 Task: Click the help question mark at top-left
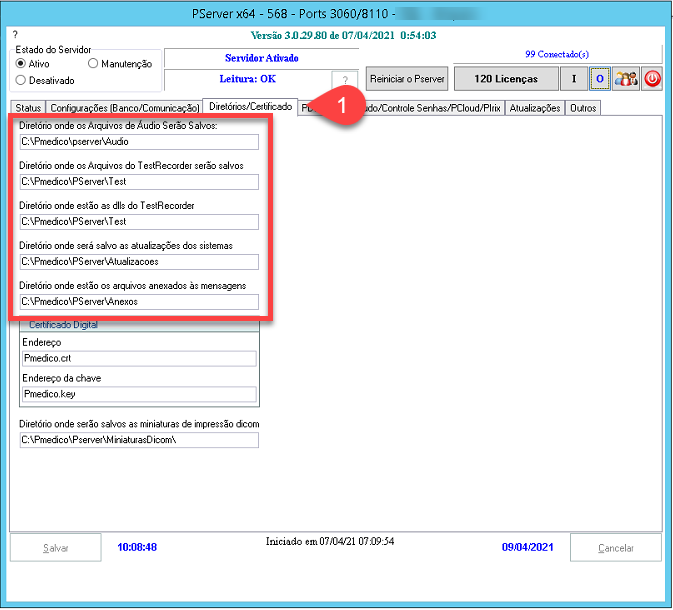click(x=15, y=35)
